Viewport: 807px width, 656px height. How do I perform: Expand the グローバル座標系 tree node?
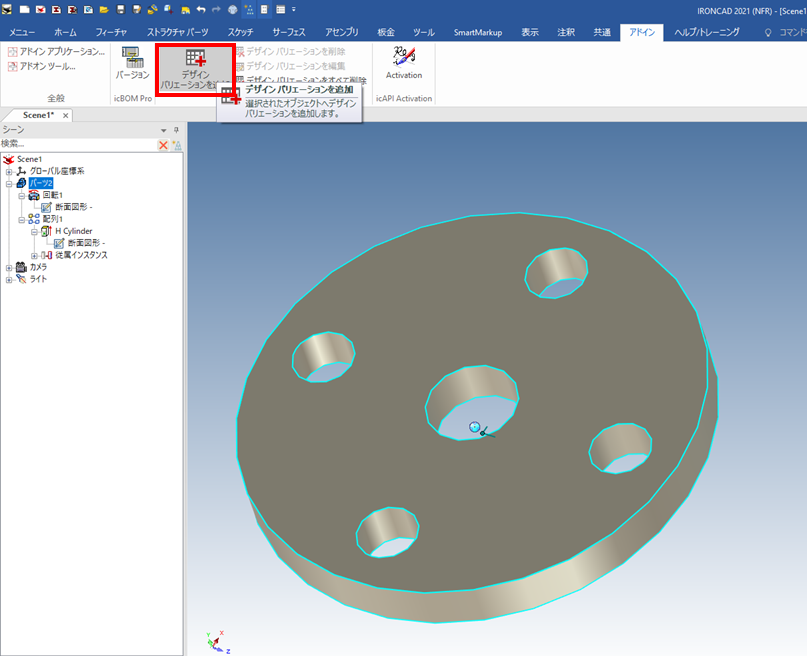(9, 172)
